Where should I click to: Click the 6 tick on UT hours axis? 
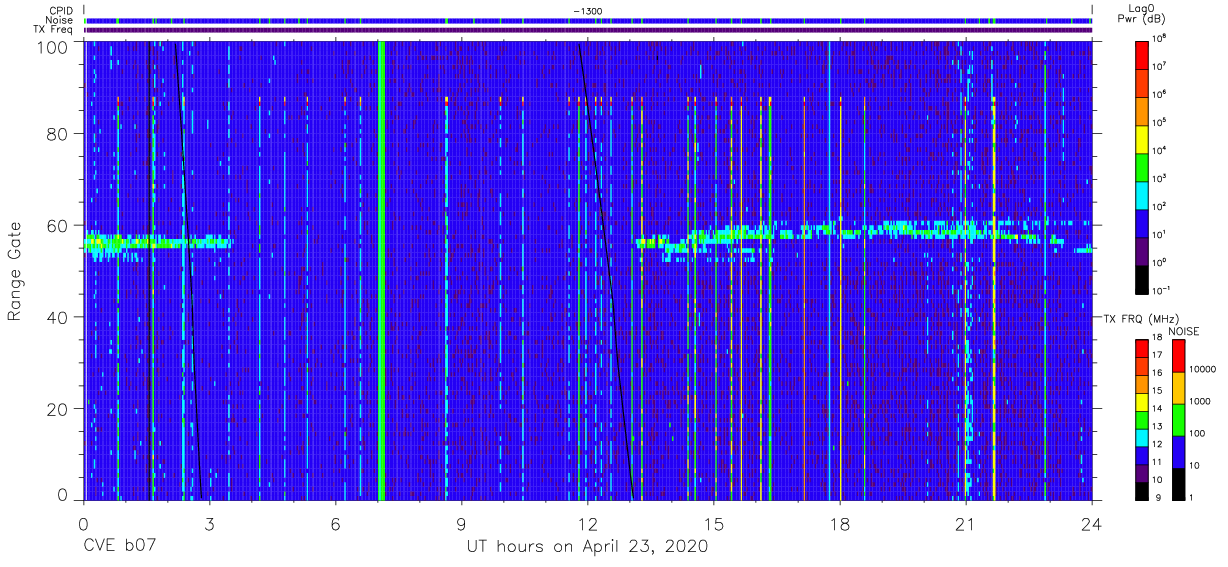335,524
